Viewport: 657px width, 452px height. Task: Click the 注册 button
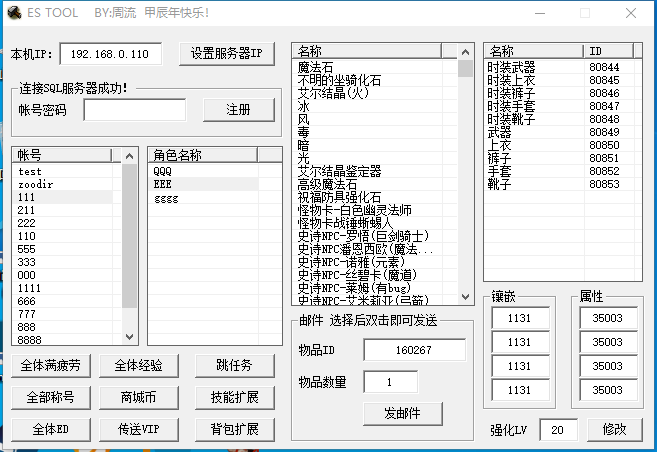pos(238,110)
